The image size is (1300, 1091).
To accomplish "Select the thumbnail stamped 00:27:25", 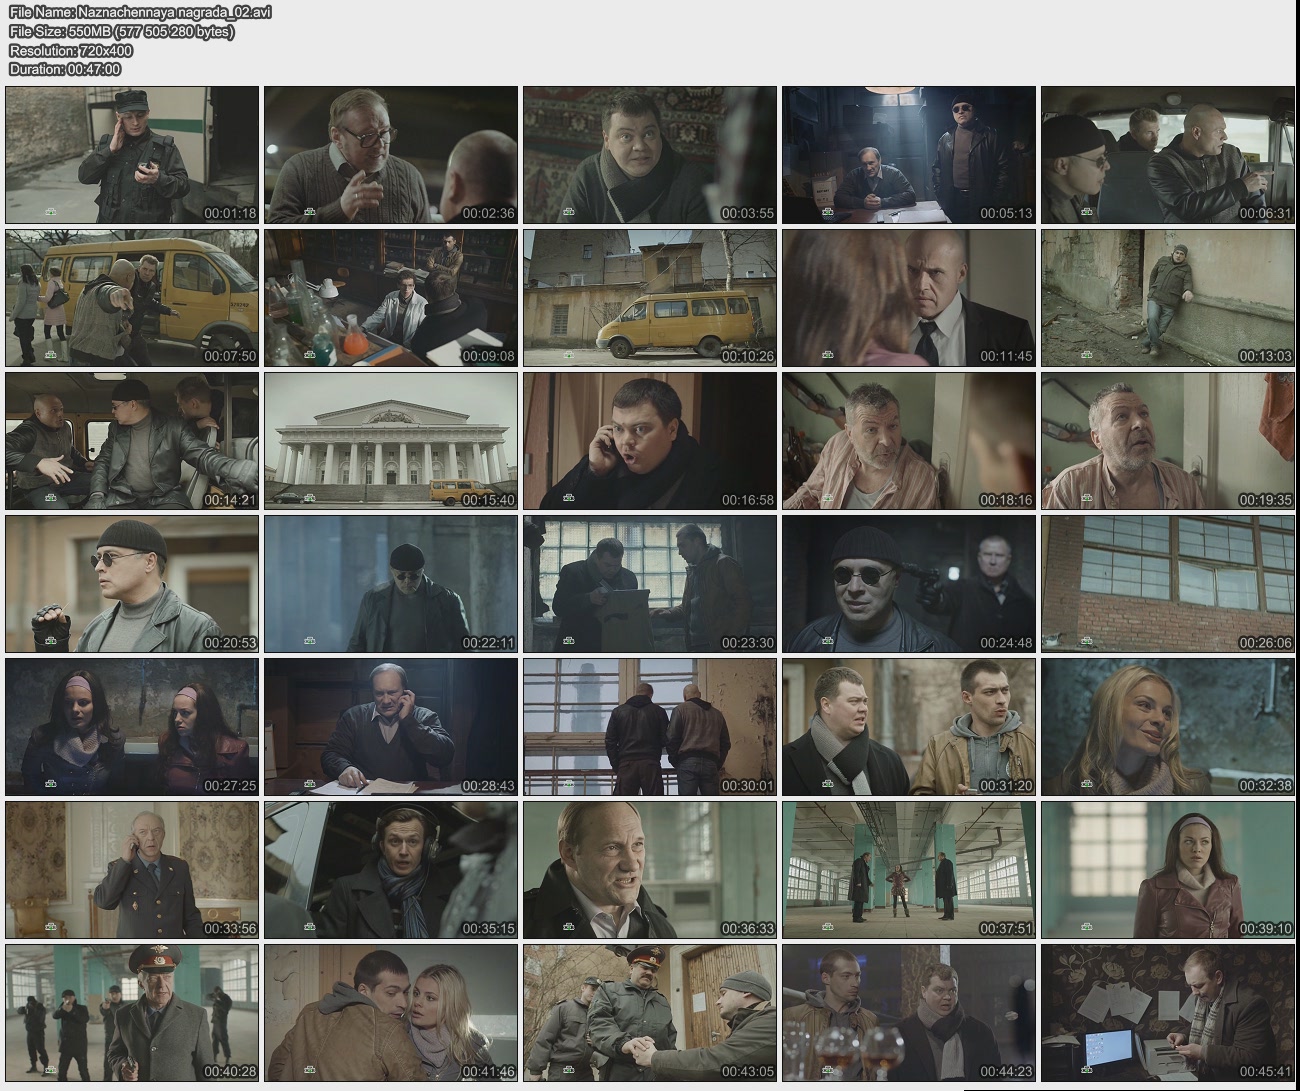I will pos(132,727).
